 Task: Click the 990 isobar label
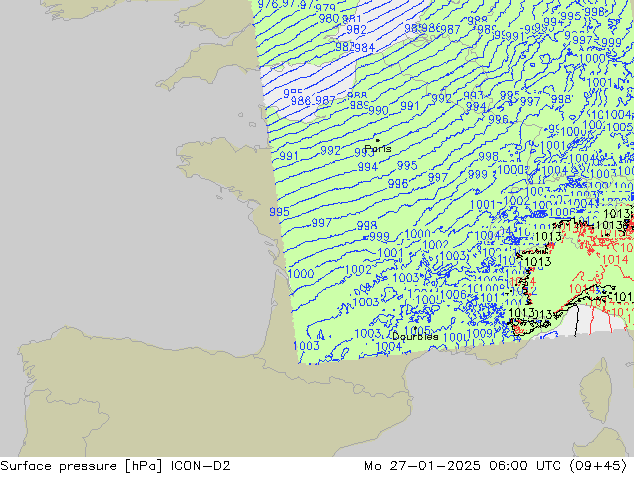[x=378, y=110]
